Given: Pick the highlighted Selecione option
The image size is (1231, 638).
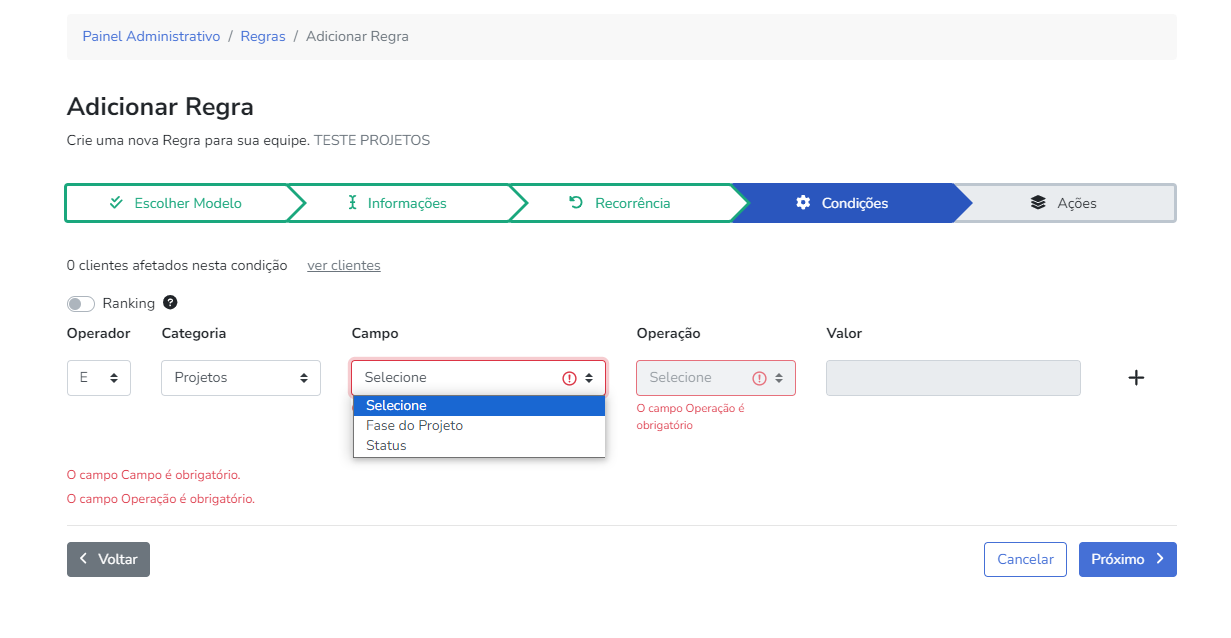Looking at the screenshot, I should click(x=396, y=405).
